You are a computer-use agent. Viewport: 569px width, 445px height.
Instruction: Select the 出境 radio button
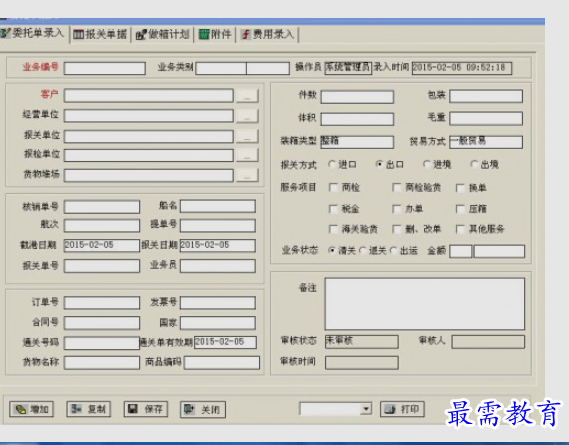[x=474, y=164]
